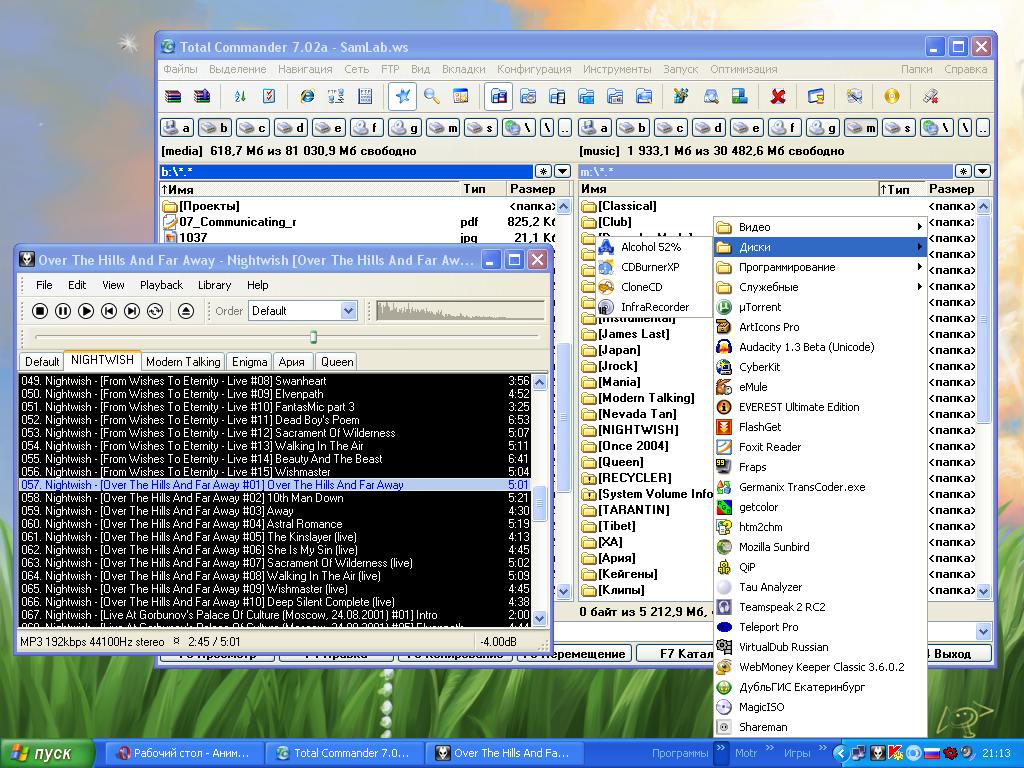The height and width of the screenshot is (768, 1024).
Task: Launch µTorrent from the programs menu
Action: 820,307
